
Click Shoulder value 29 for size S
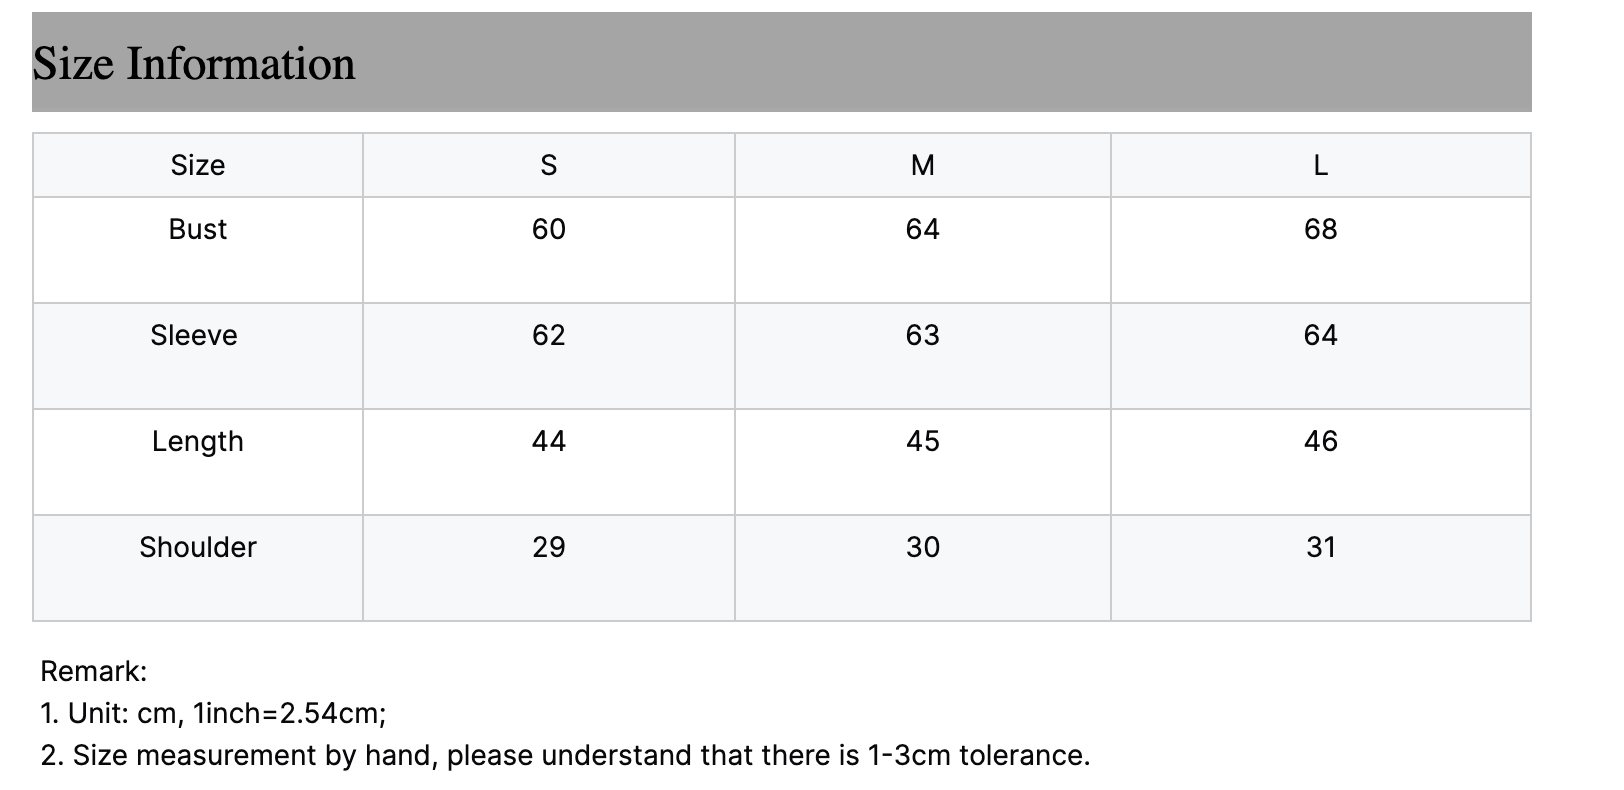pyautogui.click(x=549, y=547)
